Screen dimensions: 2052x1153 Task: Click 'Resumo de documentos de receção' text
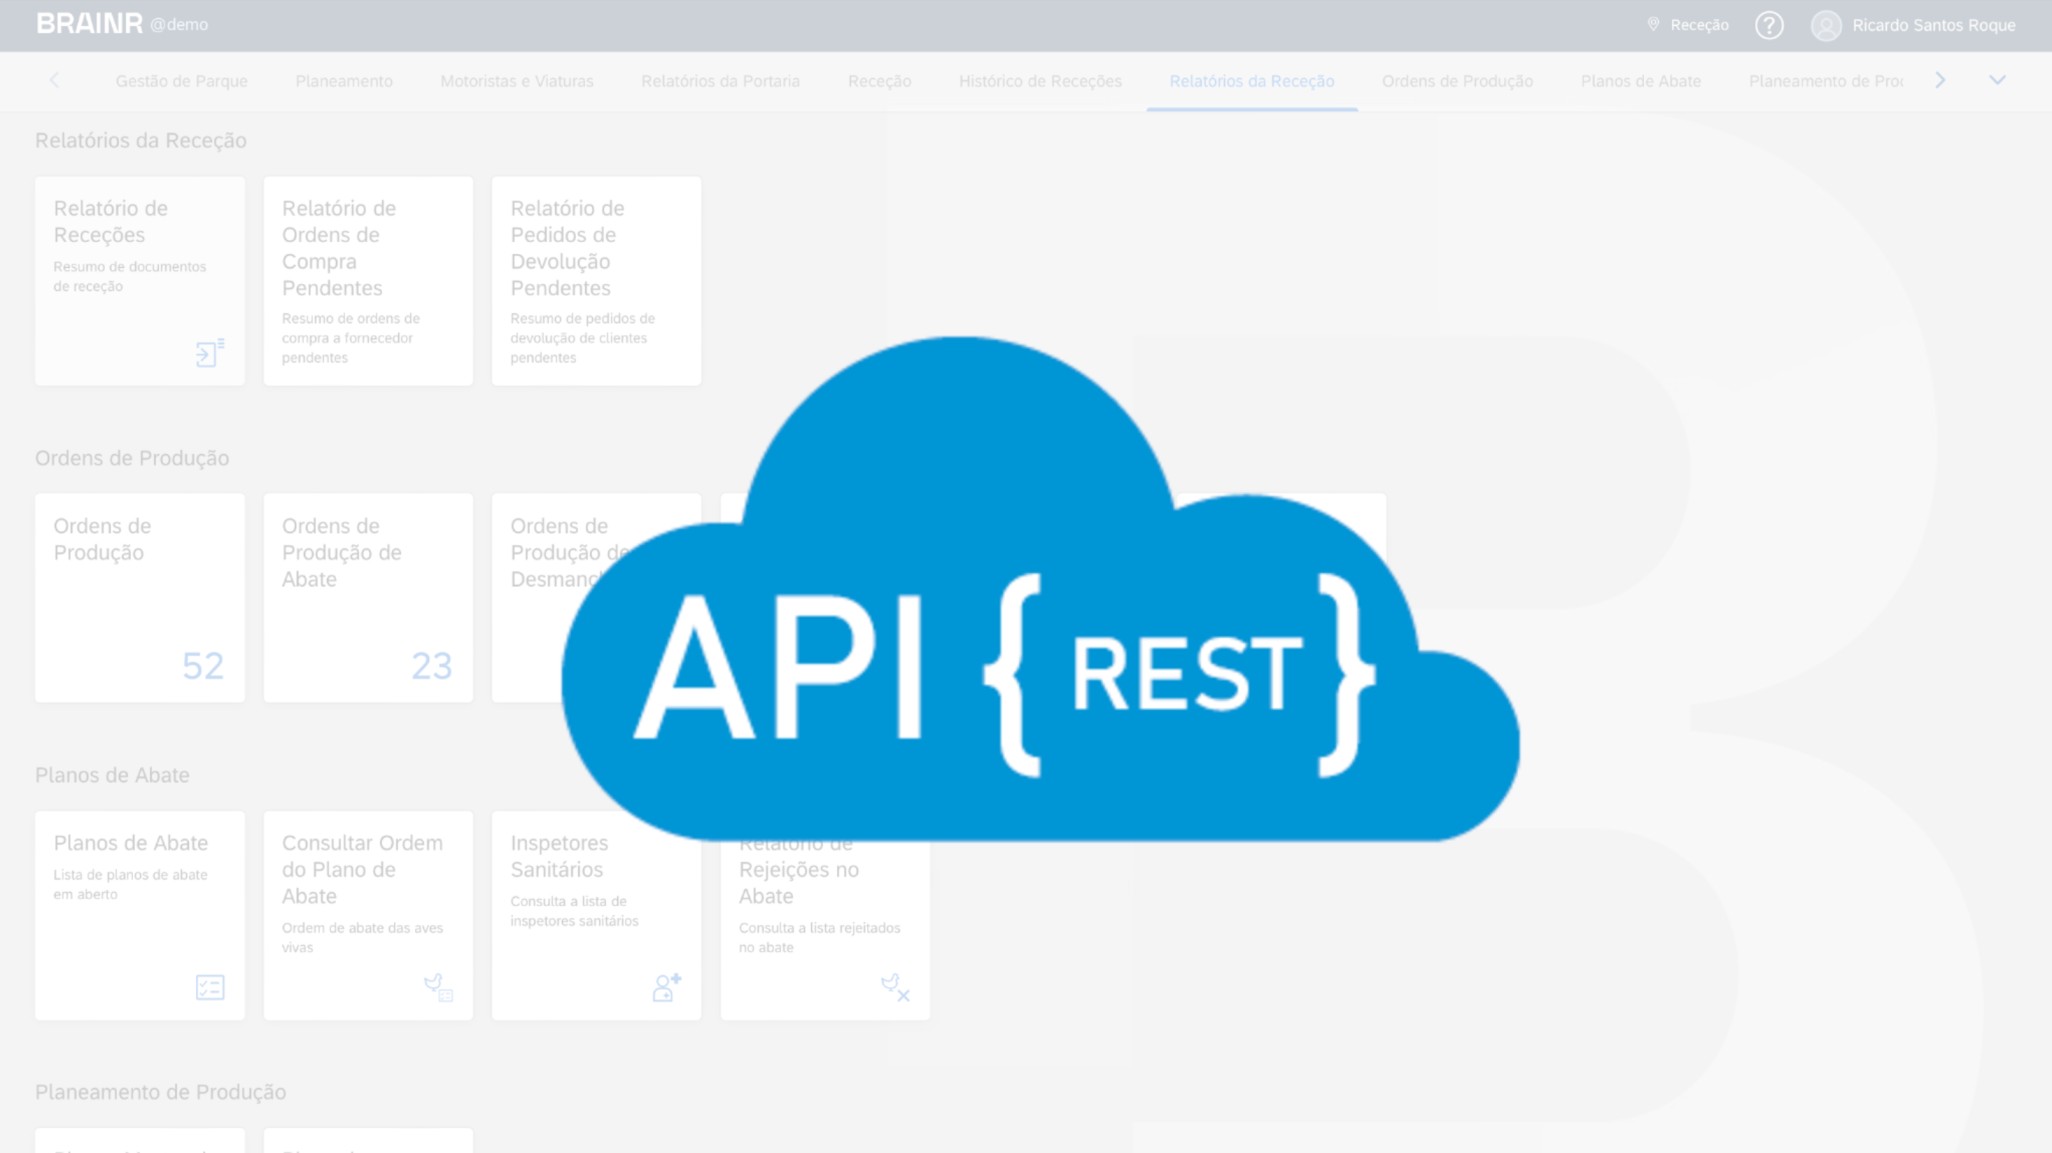click(130, 276)
